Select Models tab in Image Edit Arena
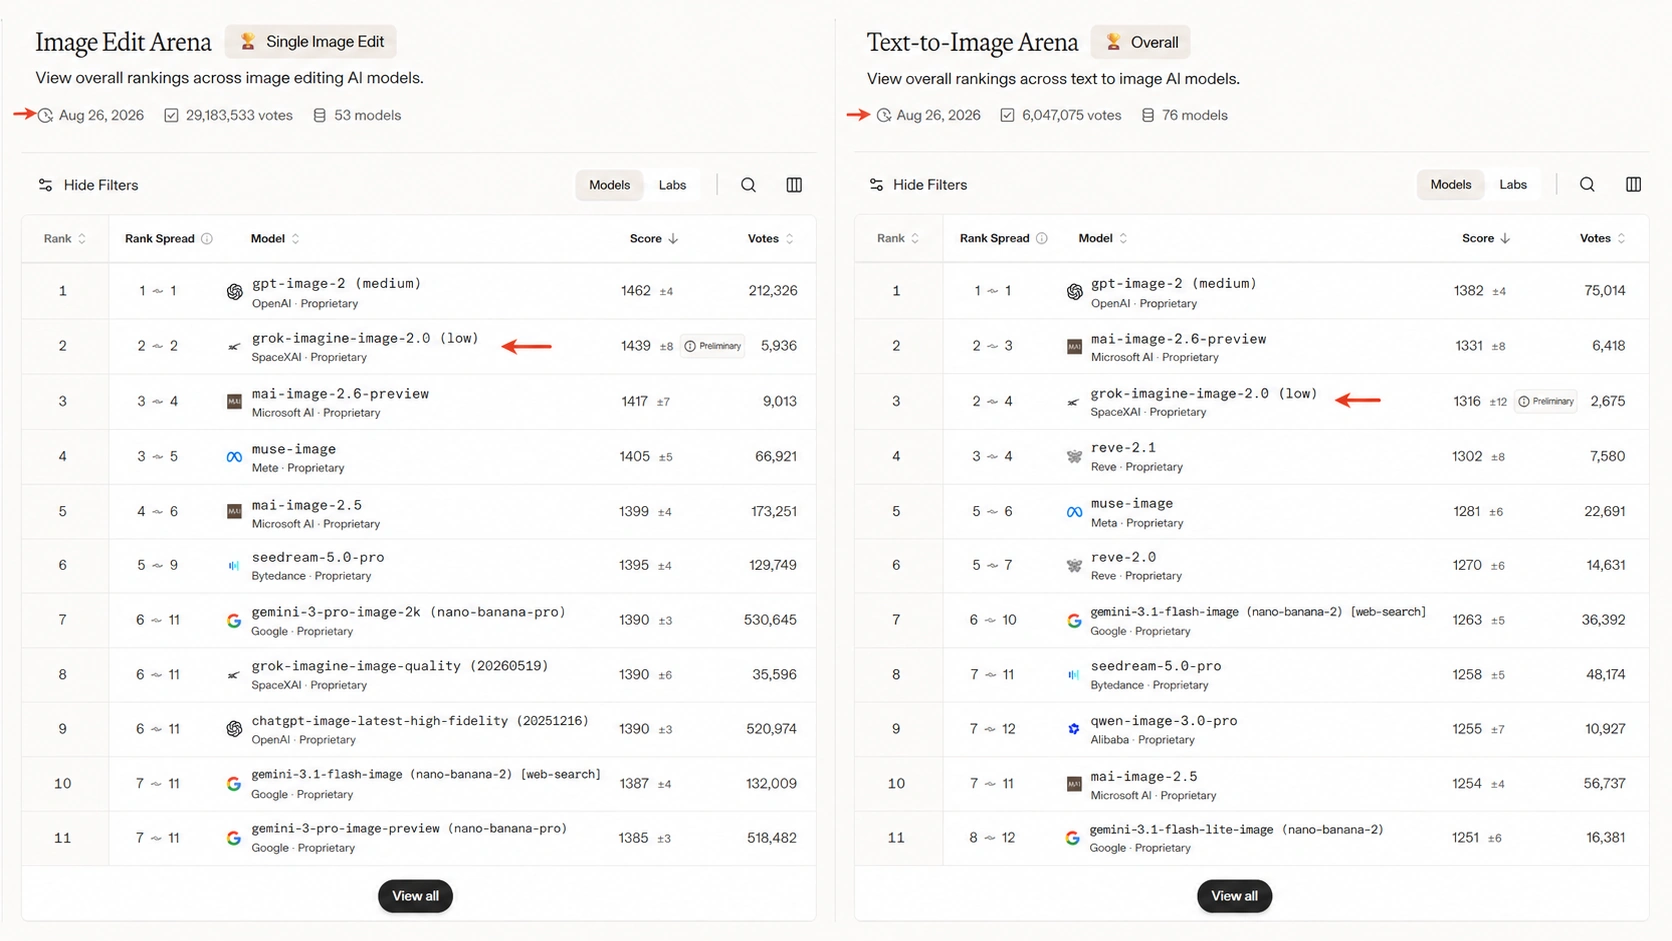The width and height of the screenshot is (1672, 941). 609,185
